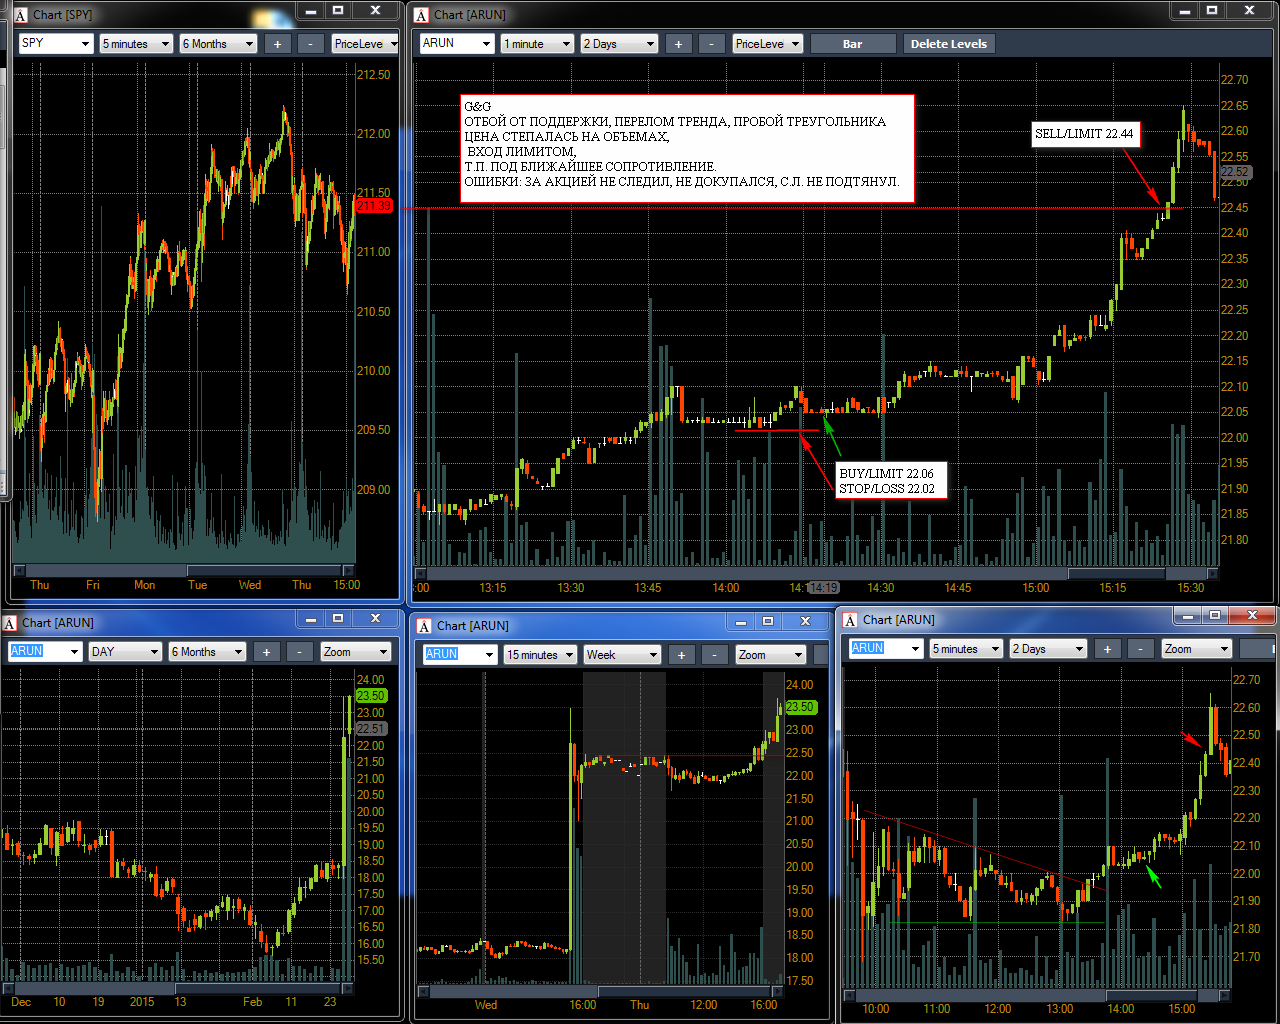Click the horizontal scrollbar of the 1 minute ARUN chart
The height and width of the screenshot is (1024, 1280).
coord(816,573)
